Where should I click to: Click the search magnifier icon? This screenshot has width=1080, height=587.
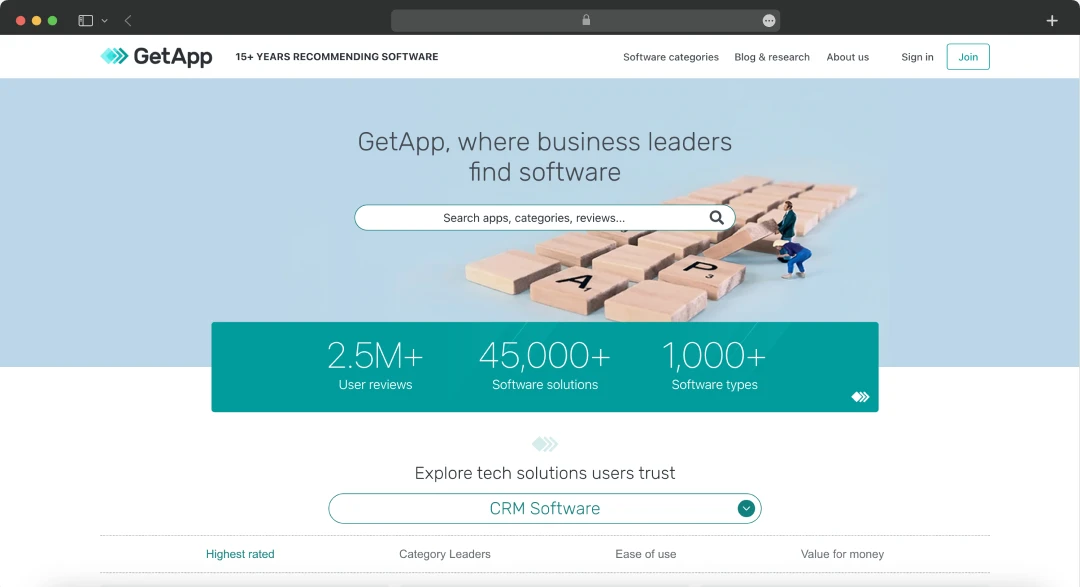(716, 218)
